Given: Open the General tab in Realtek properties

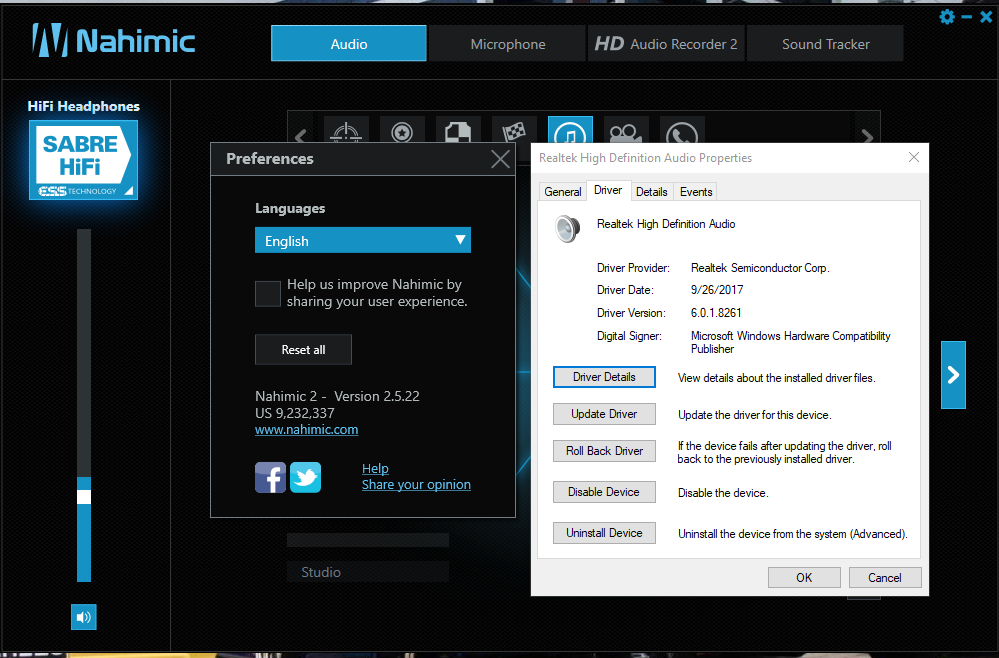Looking at the screenshot, I should point(563,192).
